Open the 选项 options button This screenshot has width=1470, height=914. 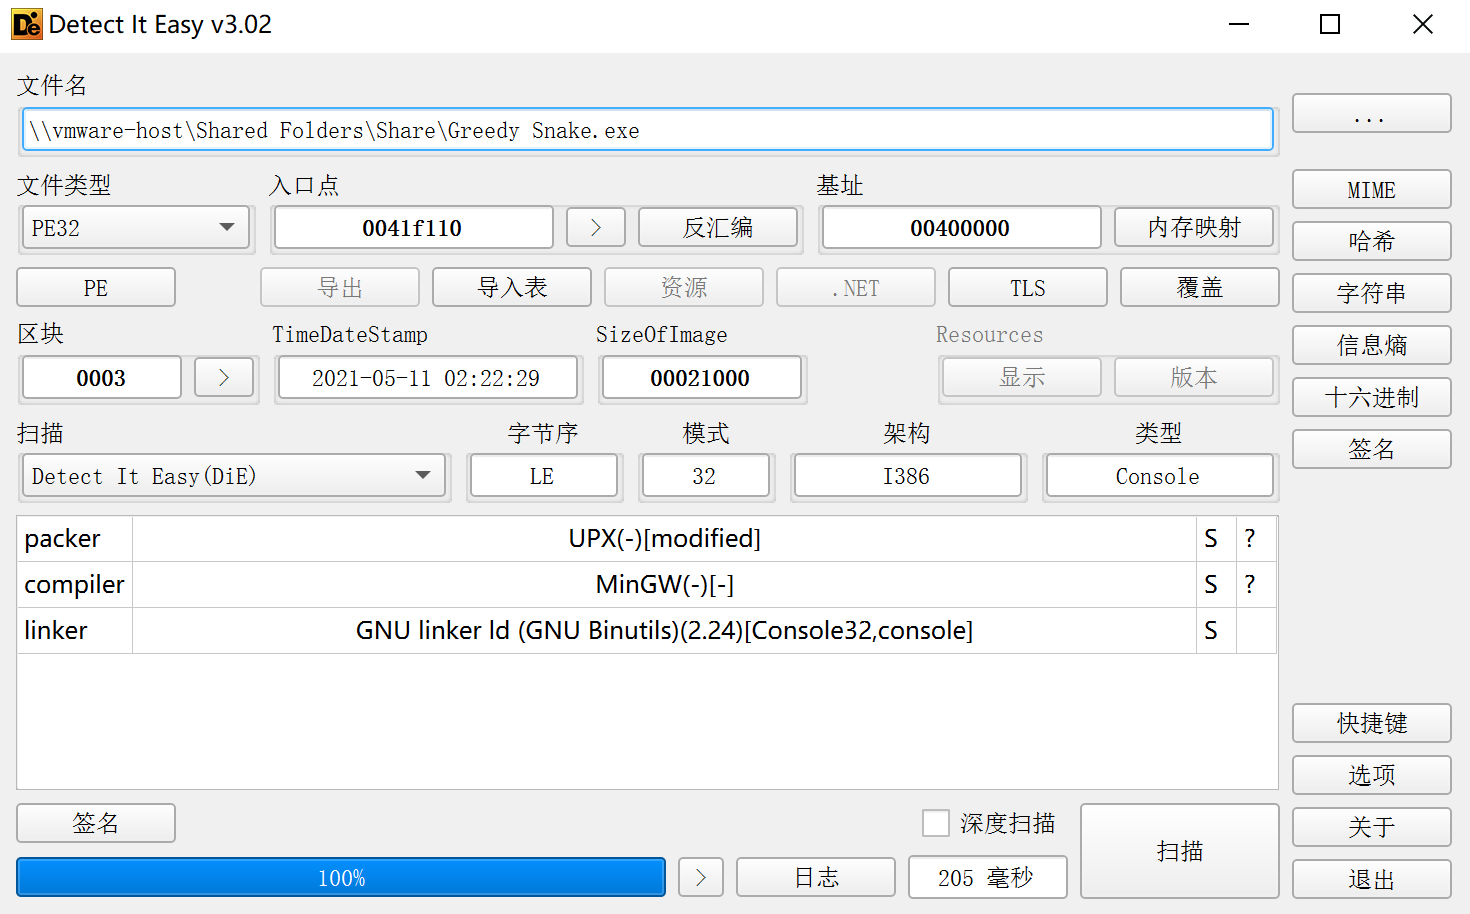click(x=1371, y=775)
